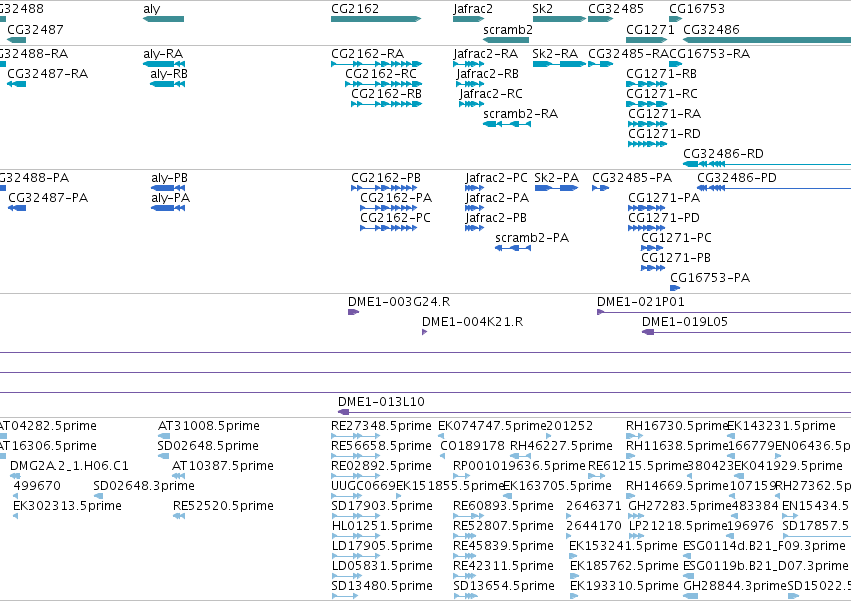Select the RE52520.5prime EST label
The width and height of the screenshot is (851, 601).
pyautogui.click(x=223, y=506)
